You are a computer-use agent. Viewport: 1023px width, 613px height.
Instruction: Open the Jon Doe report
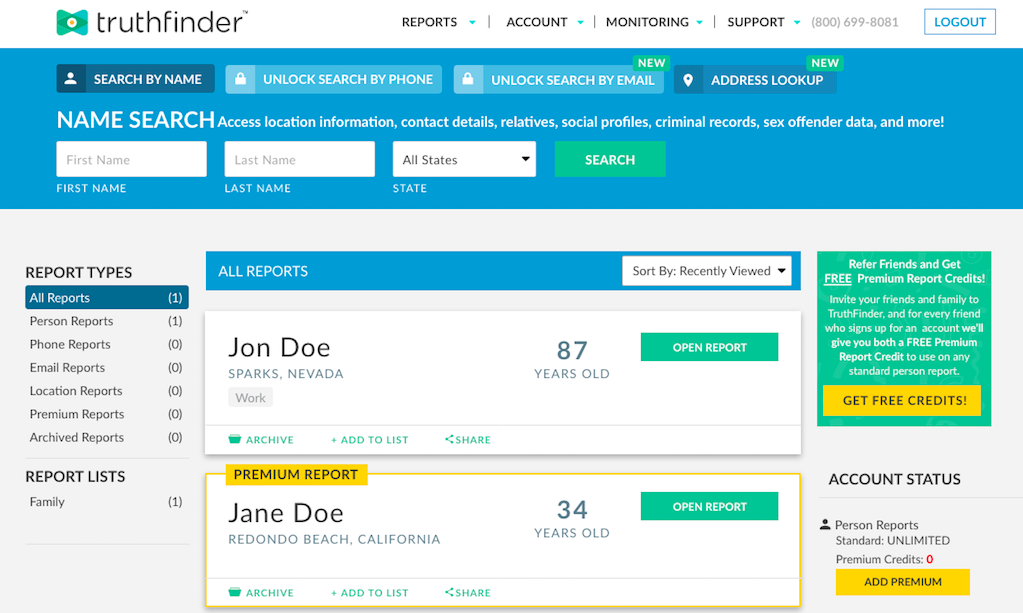tap(709, 347)
